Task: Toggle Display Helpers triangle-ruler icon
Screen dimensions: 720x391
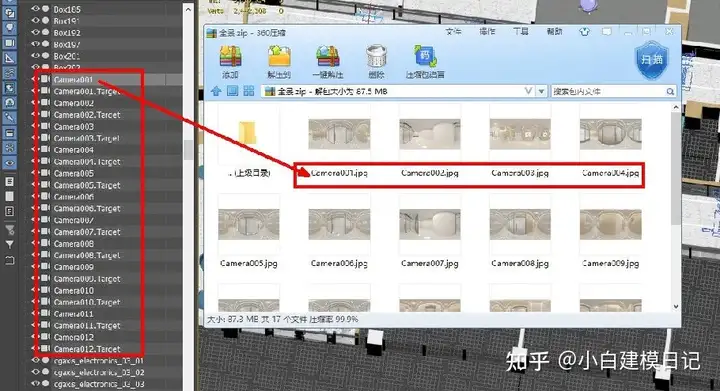Action: point(9,58)
